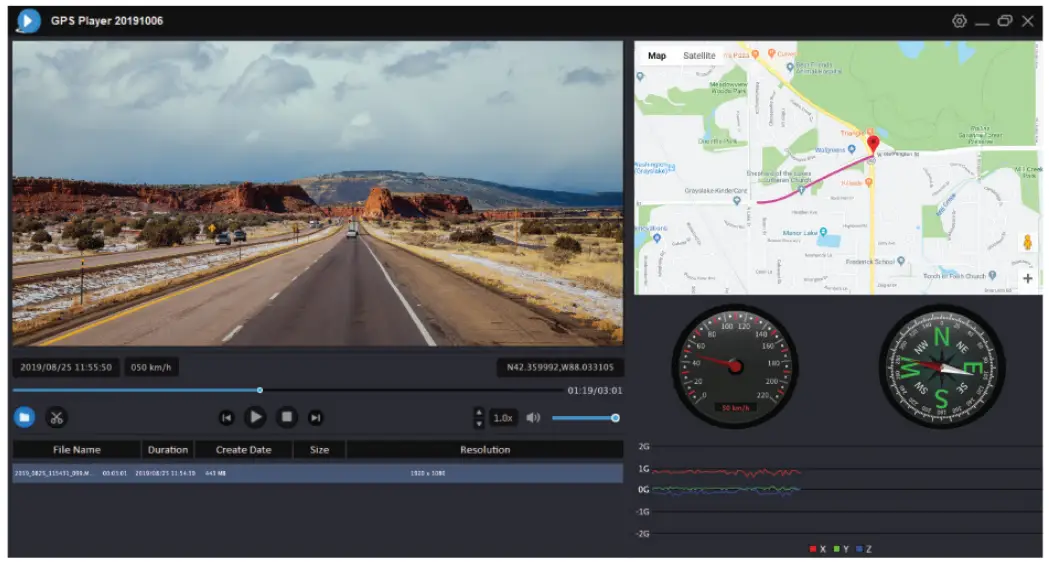This screenshot has height=565, width=1049.
Task: Click the green Y axis legend
Action: pos(841,549)
